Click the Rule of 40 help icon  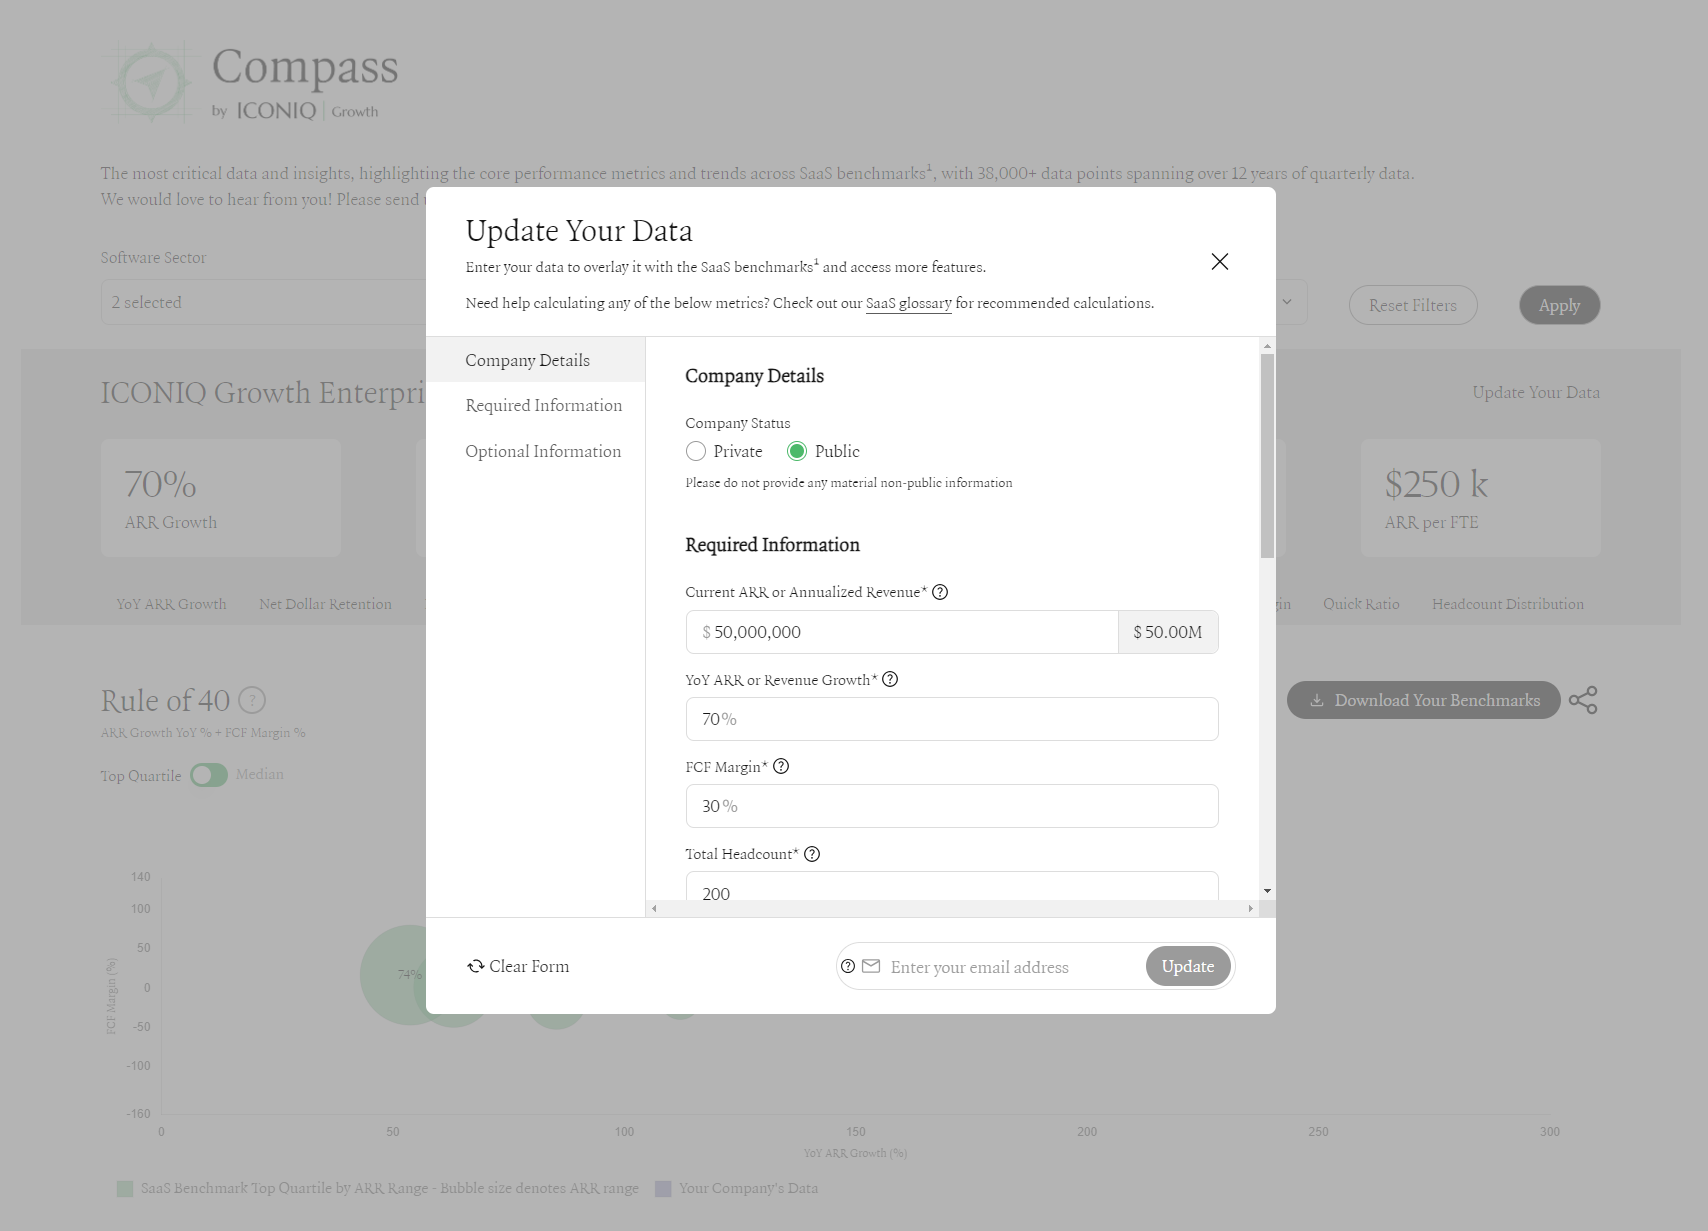click(252, 700)
